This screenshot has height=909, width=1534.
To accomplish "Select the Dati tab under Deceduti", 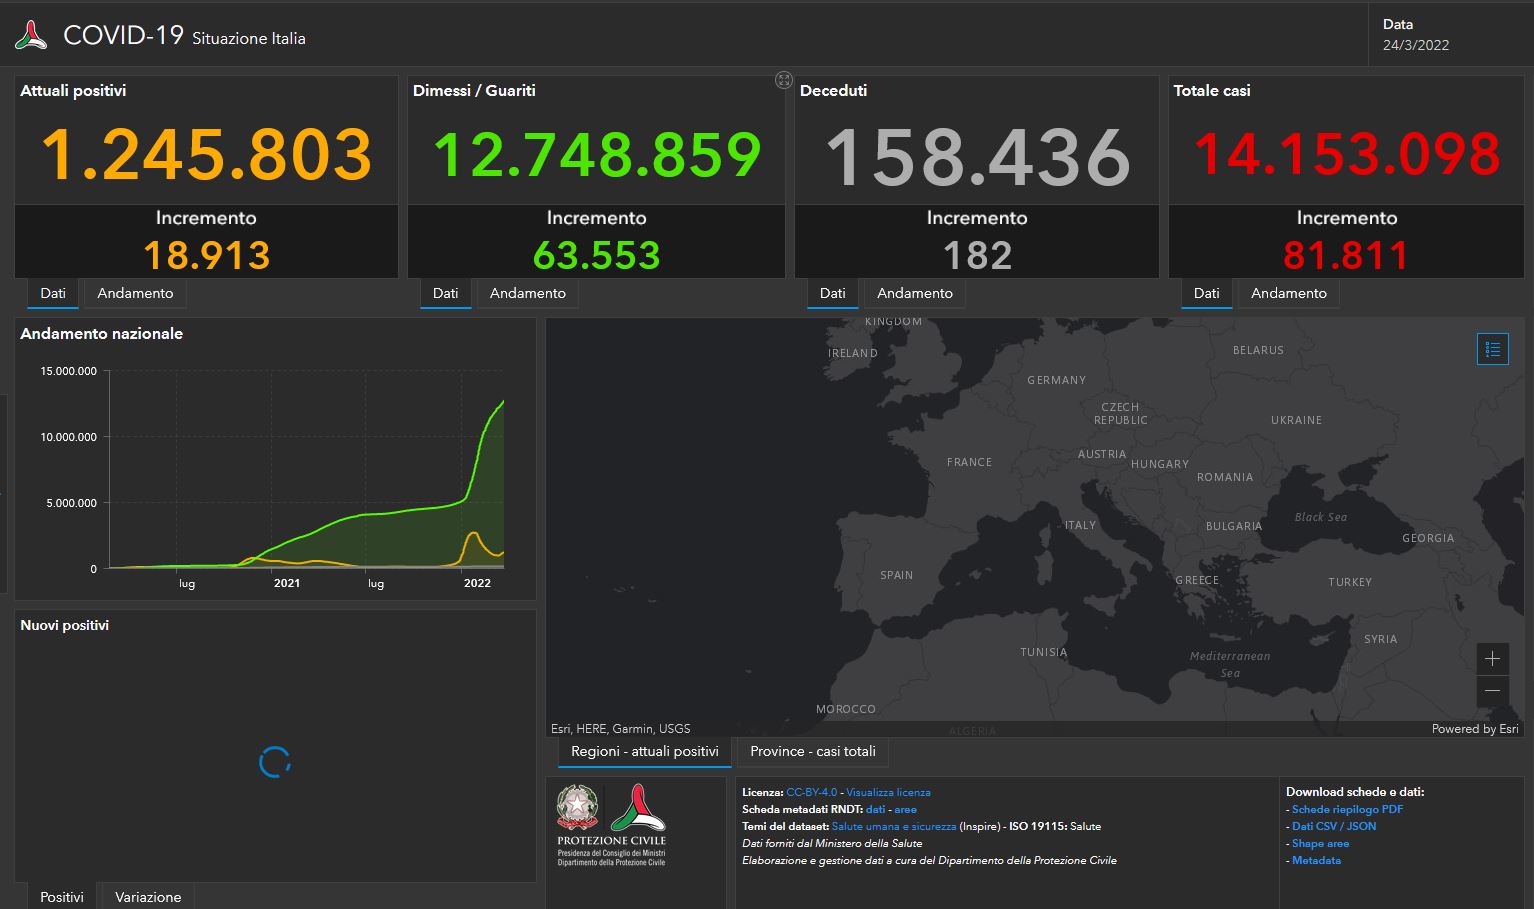I will click(x=832, y=293).
